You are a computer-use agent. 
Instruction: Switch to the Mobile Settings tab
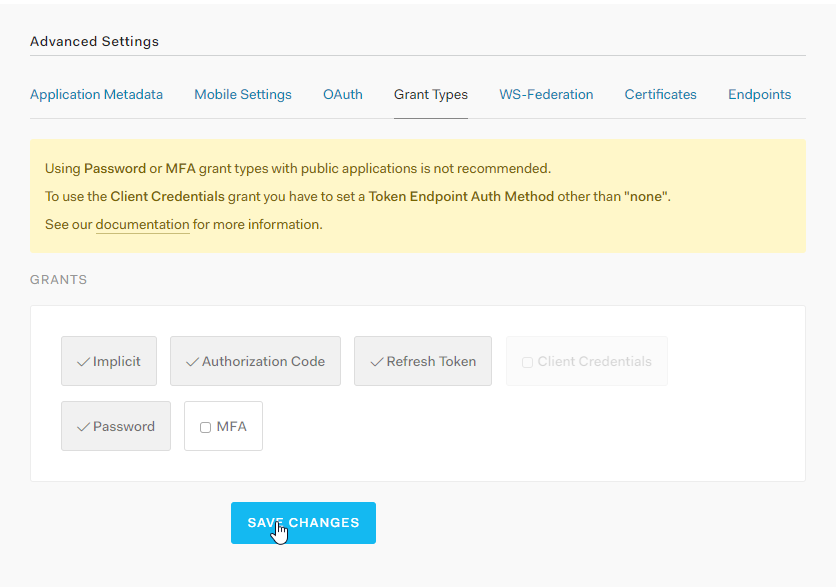pyautogui.click(x=243, y=94)
